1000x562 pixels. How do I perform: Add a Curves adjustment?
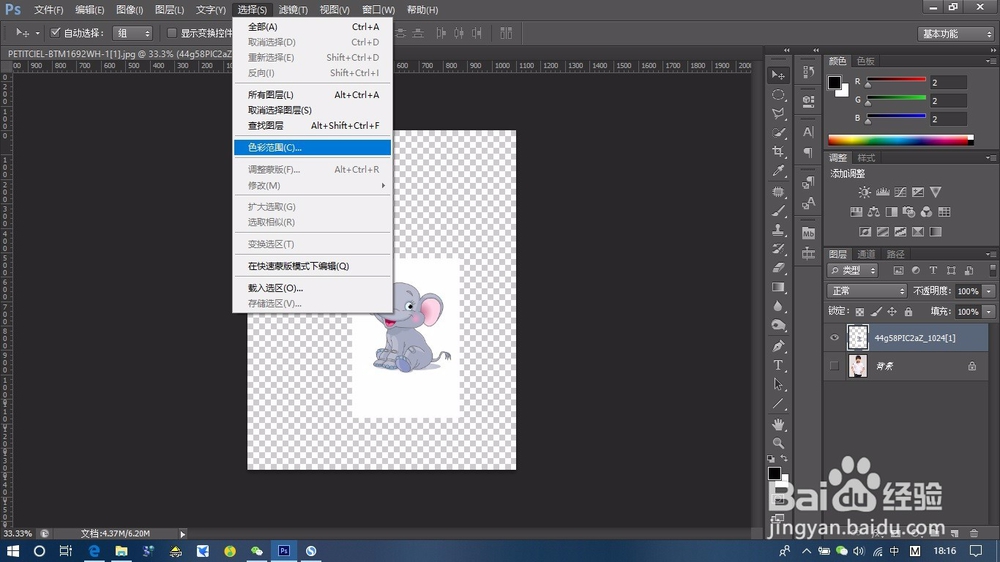click(901, 192)
